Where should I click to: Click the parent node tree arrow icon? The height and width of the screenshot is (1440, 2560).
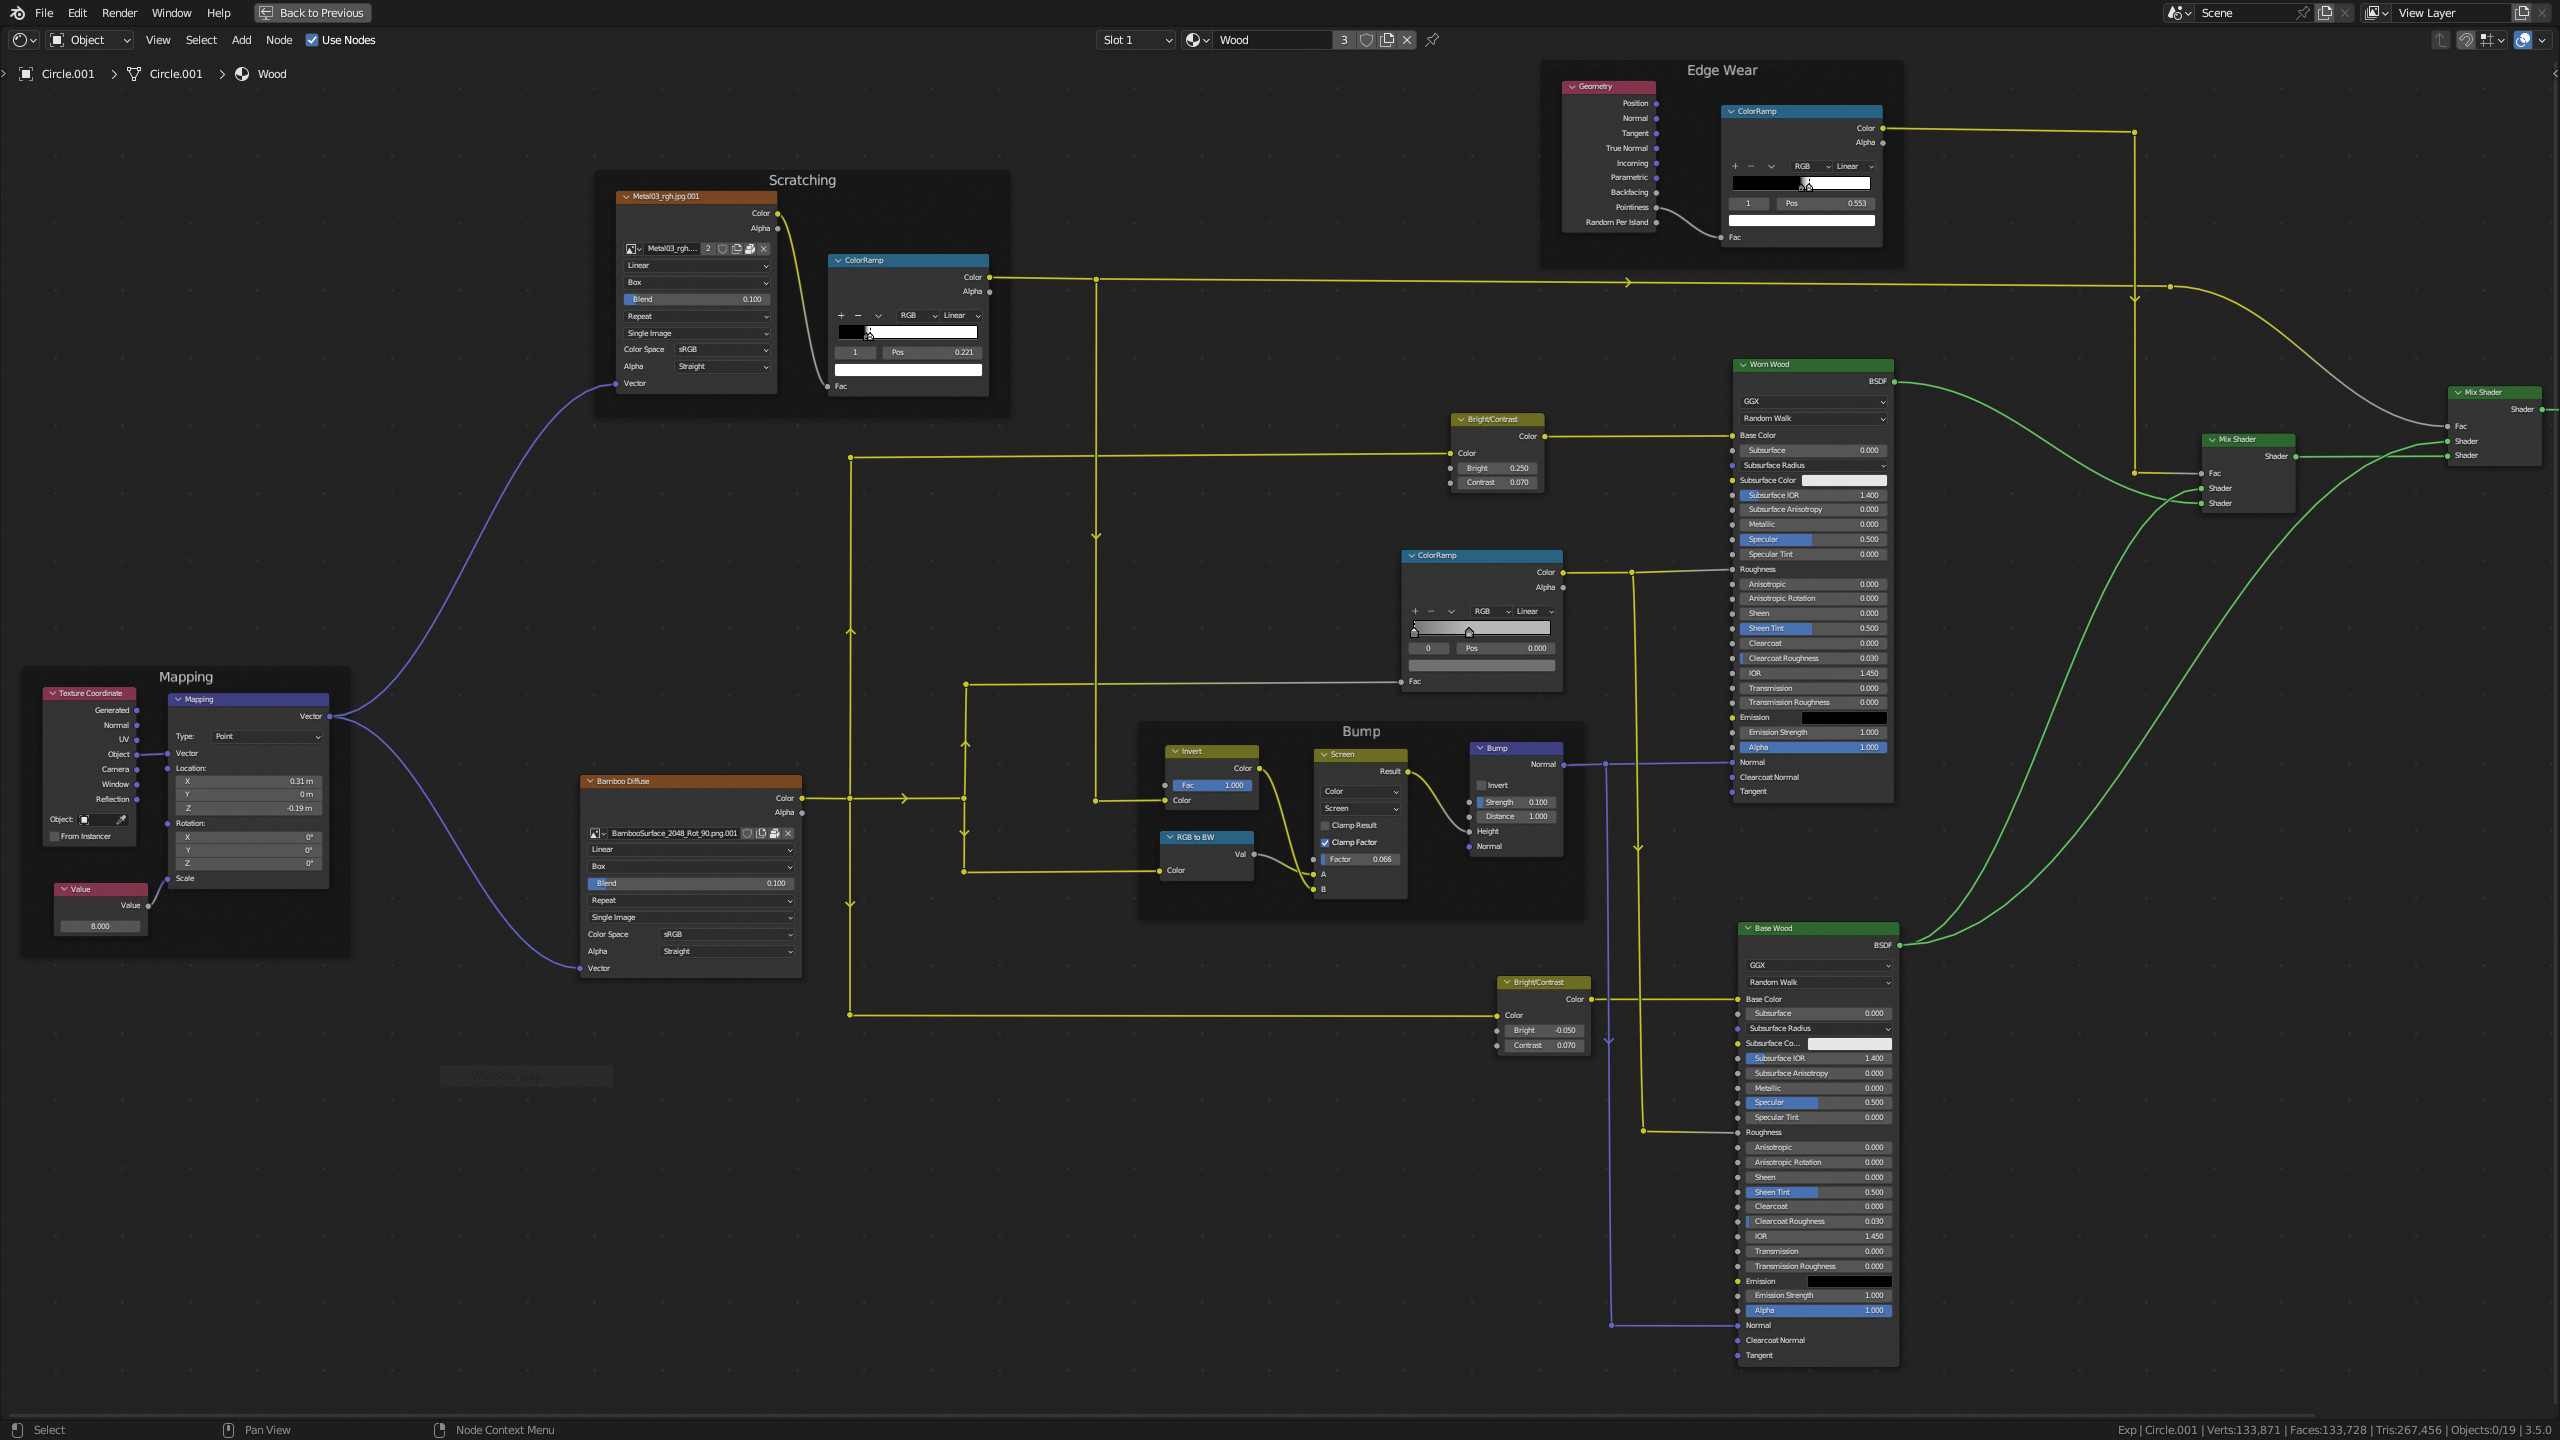[2441, 40]
